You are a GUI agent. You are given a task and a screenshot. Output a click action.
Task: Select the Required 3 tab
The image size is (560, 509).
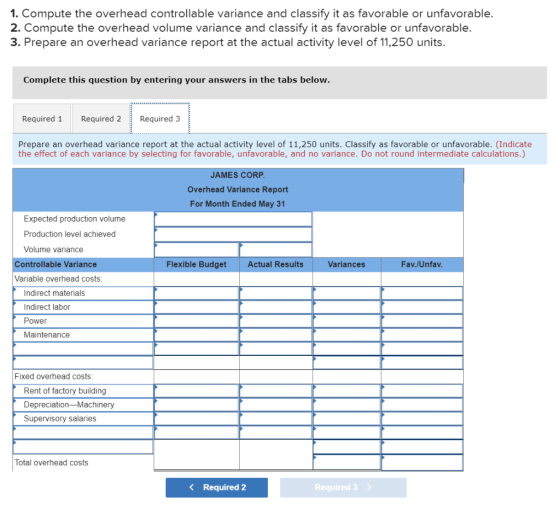coord(160,119)
